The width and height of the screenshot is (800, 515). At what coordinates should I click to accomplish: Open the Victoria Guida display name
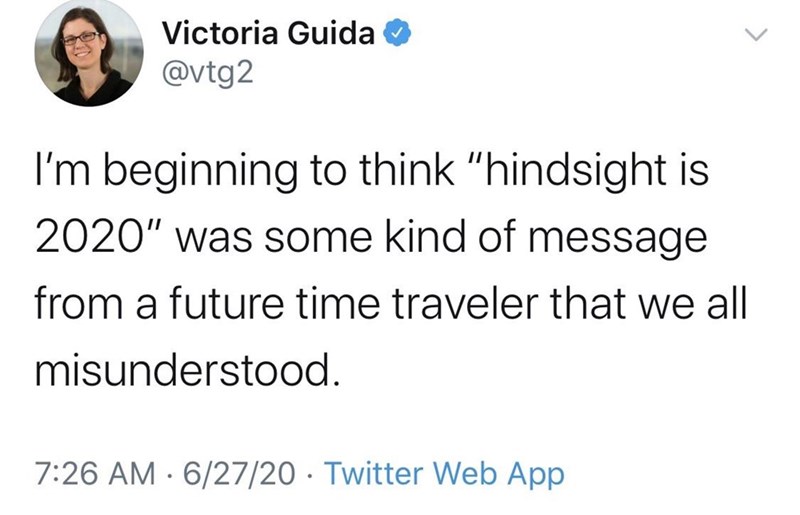click(268, 34)
